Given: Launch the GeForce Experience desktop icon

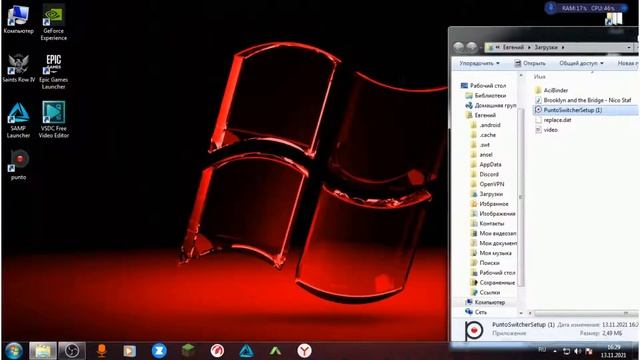Looking at the screenshot, I should pyautogui.click(x=53, y=22).
